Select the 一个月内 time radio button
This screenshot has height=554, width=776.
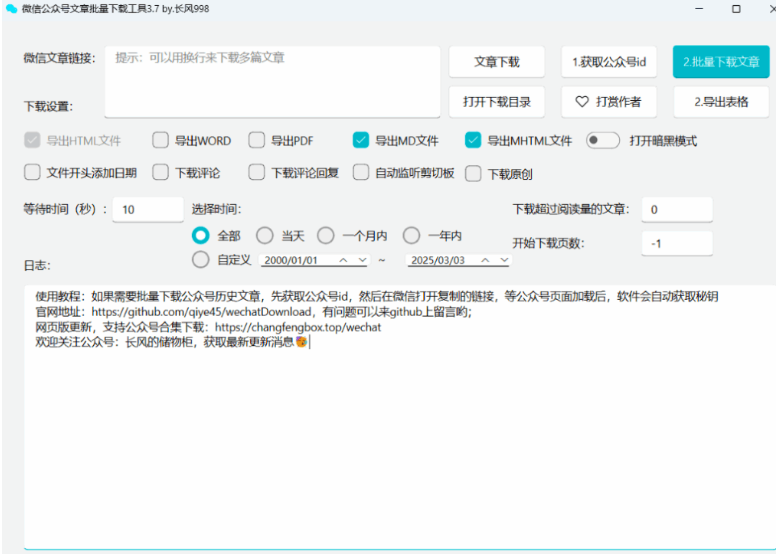pos(326,236)
